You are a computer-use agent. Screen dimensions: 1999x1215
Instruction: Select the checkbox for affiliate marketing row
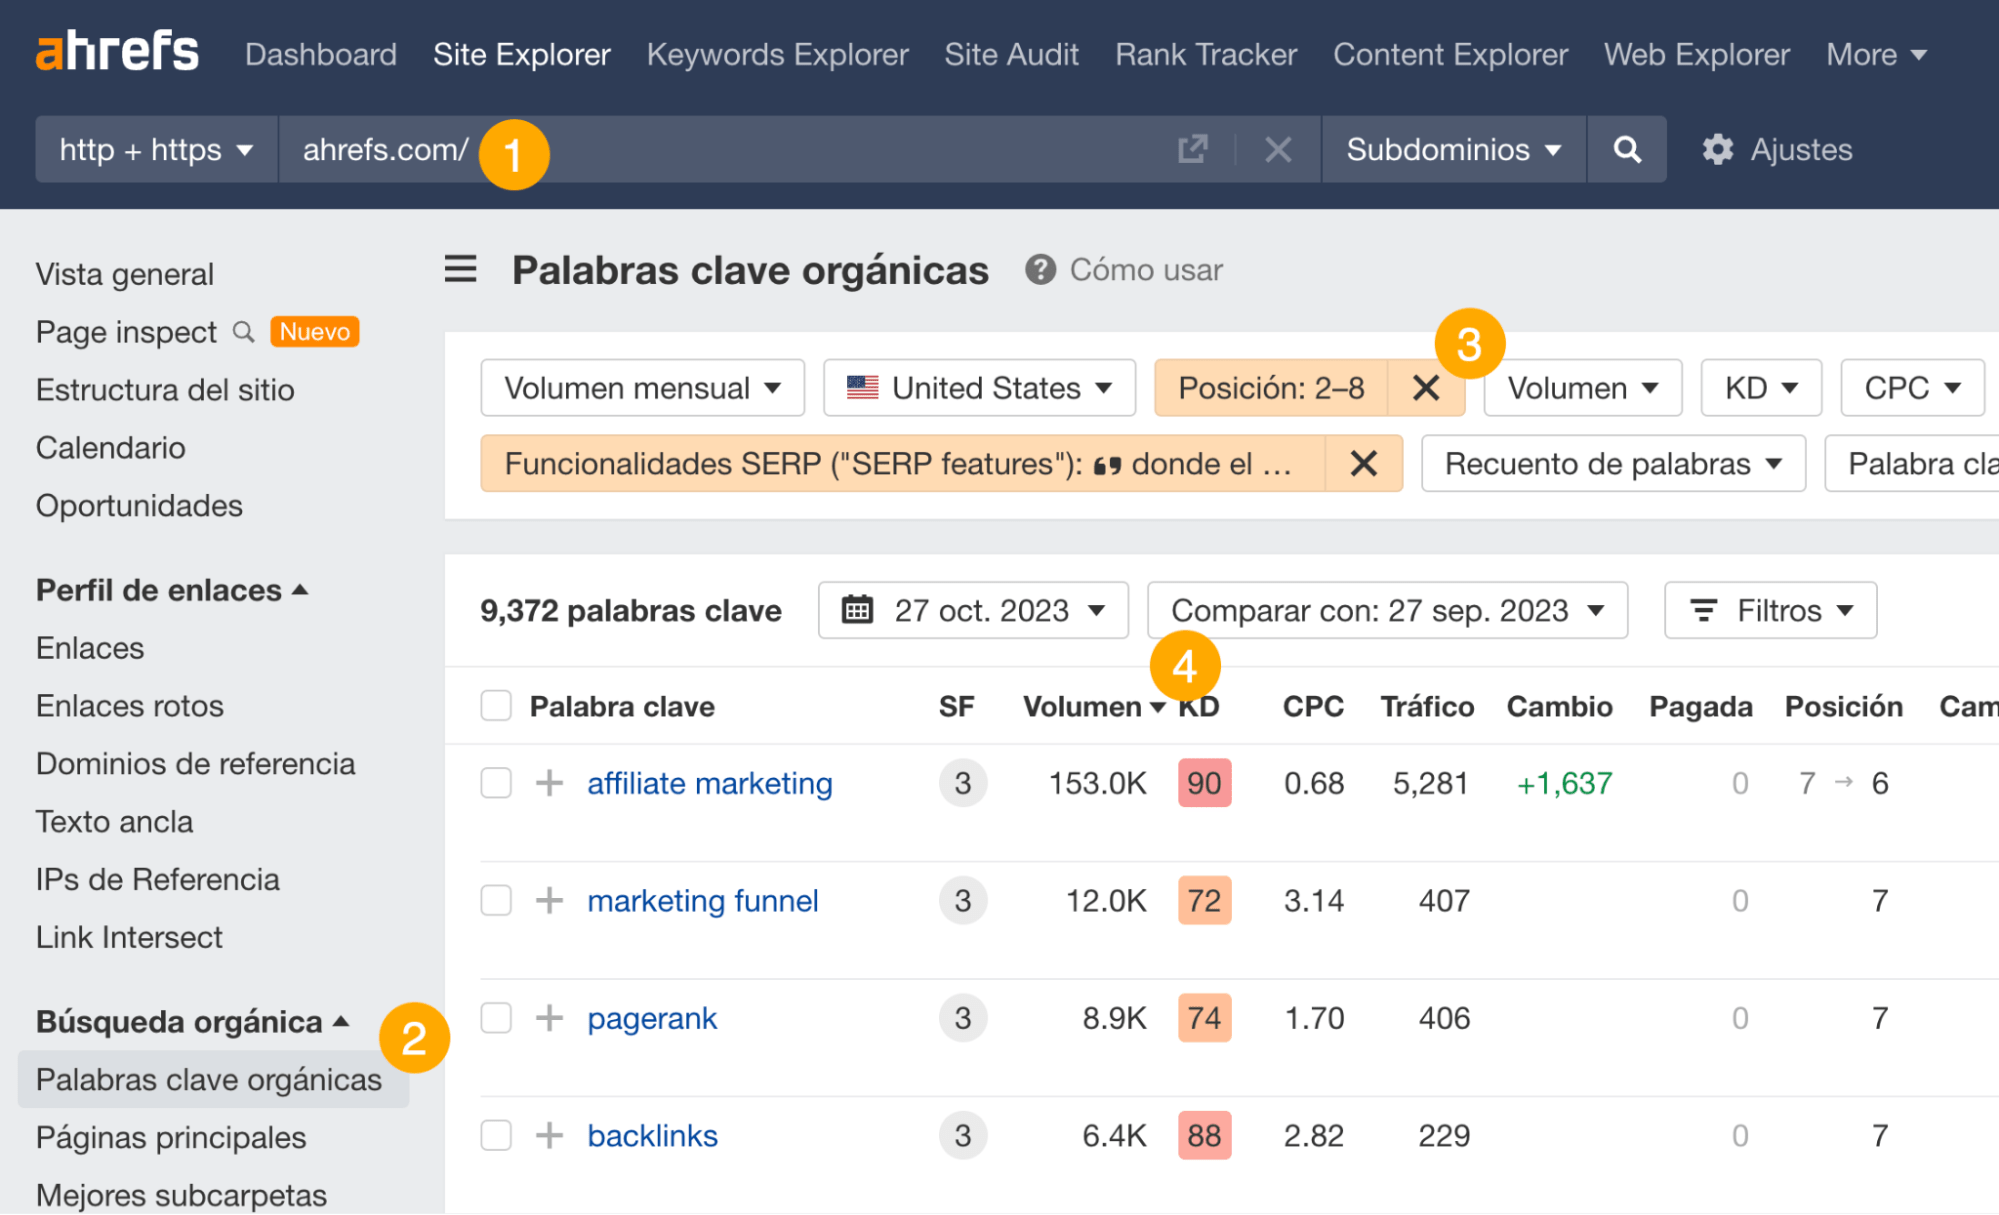click(x=495, y=783)
